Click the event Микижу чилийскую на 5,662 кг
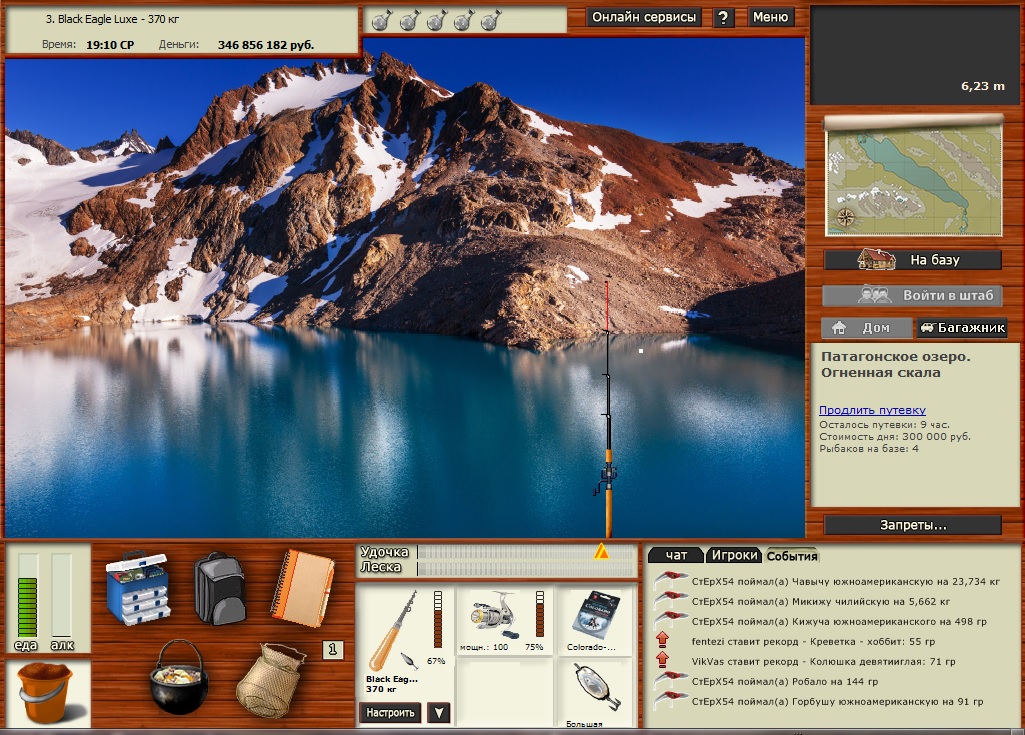Viewport: 1025px width, 735px height. 820,601
